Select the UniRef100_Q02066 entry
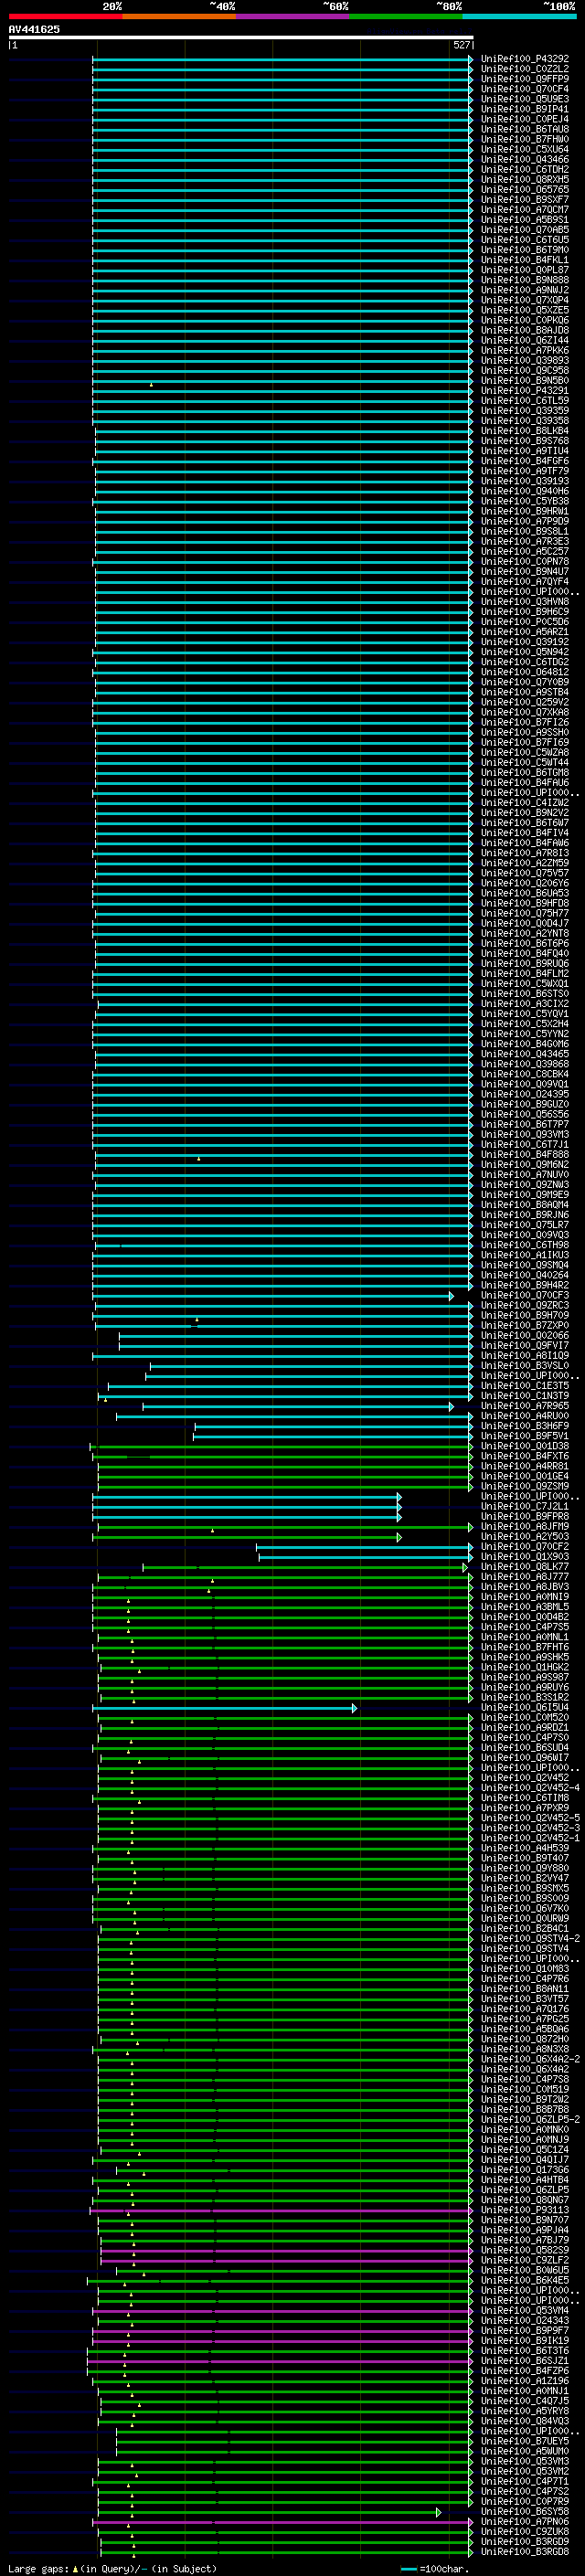This screenshot has height=2576, width=585. click(524, 1336)
